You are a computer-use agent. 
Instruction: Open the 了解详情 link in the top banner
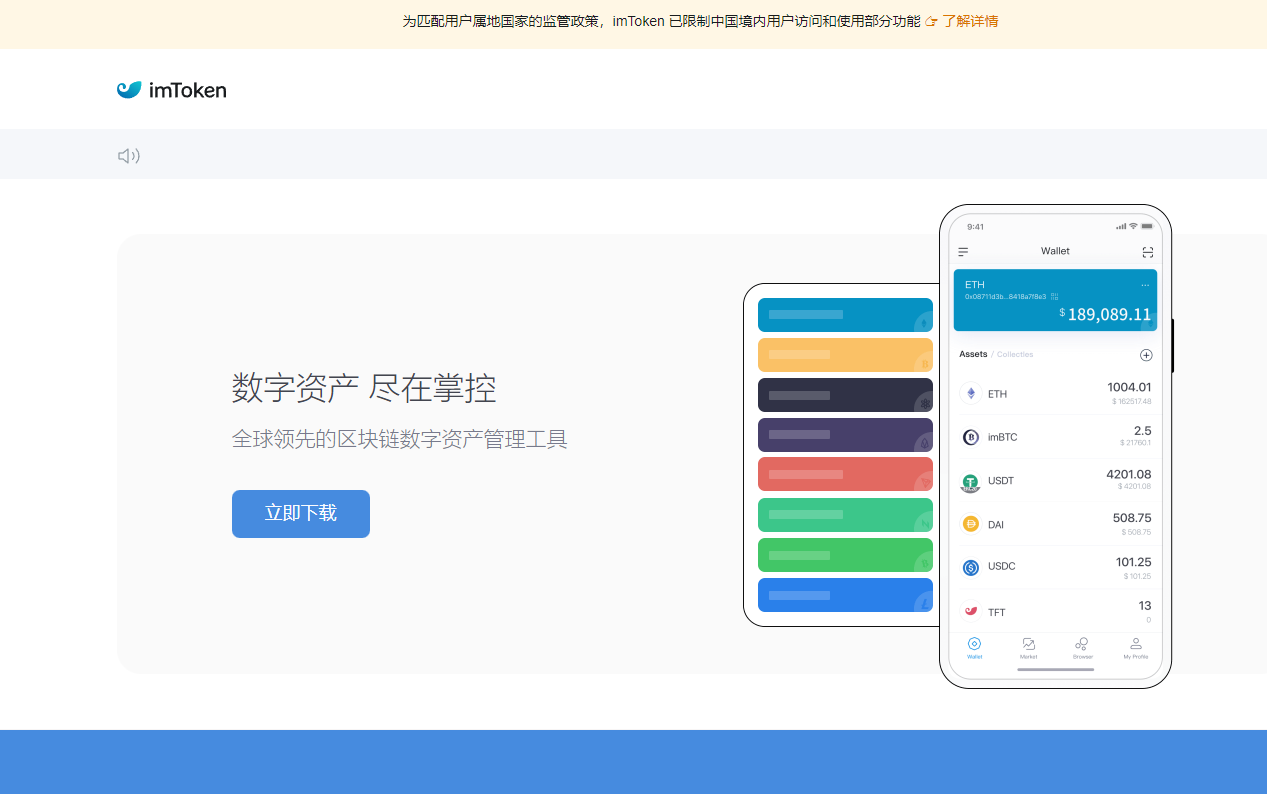pos(970,20)
